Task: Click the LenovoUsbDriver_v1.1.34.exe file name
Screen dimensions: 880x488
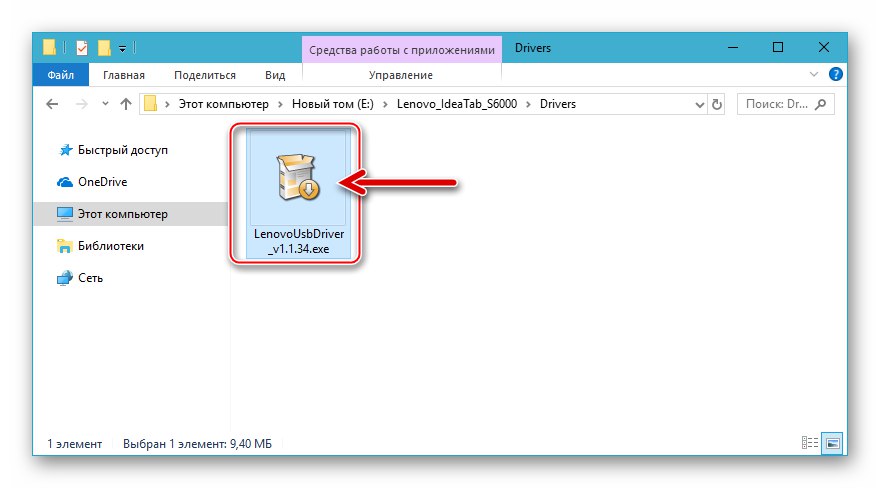Action: click(x=299, y=241)
